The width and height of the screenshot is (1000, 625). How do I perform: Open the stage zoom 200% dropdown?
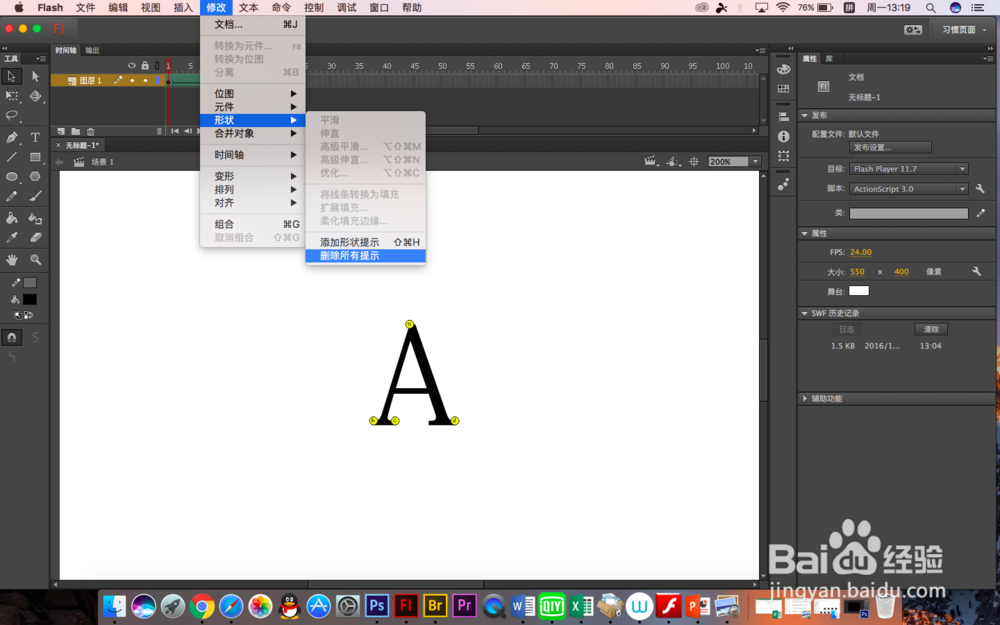756,162
